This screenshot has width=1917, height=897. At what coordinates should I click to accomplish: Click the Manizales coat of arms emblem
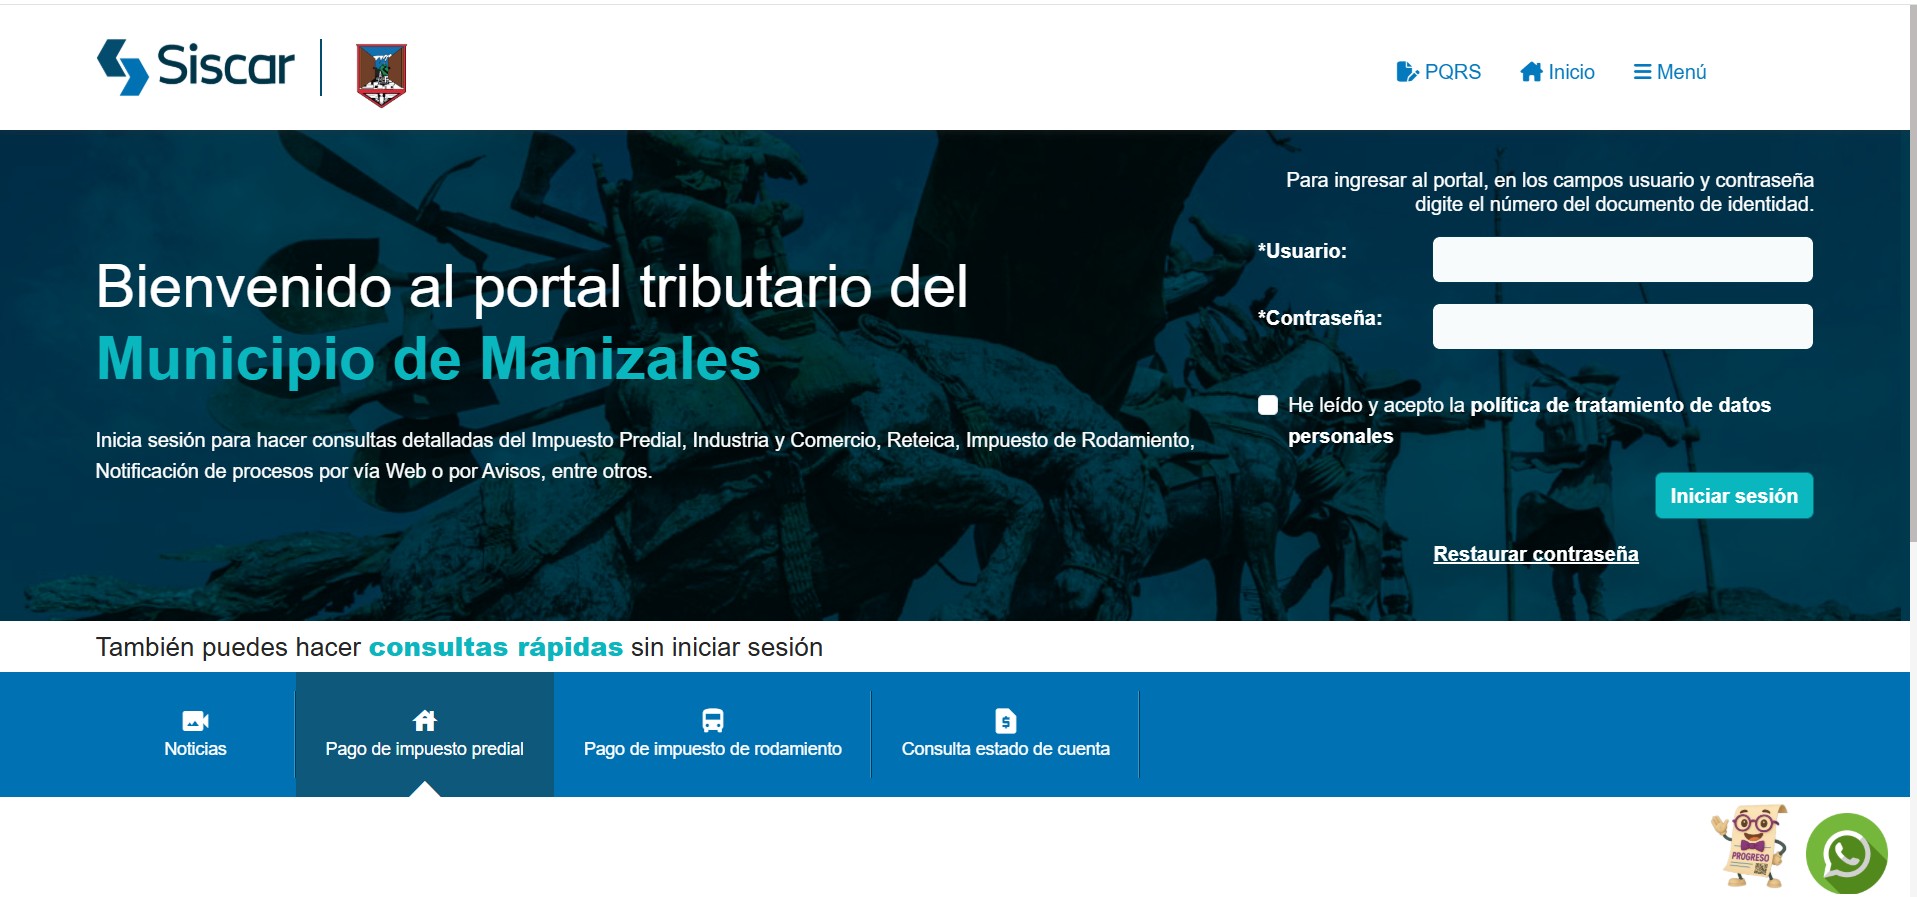381,74
